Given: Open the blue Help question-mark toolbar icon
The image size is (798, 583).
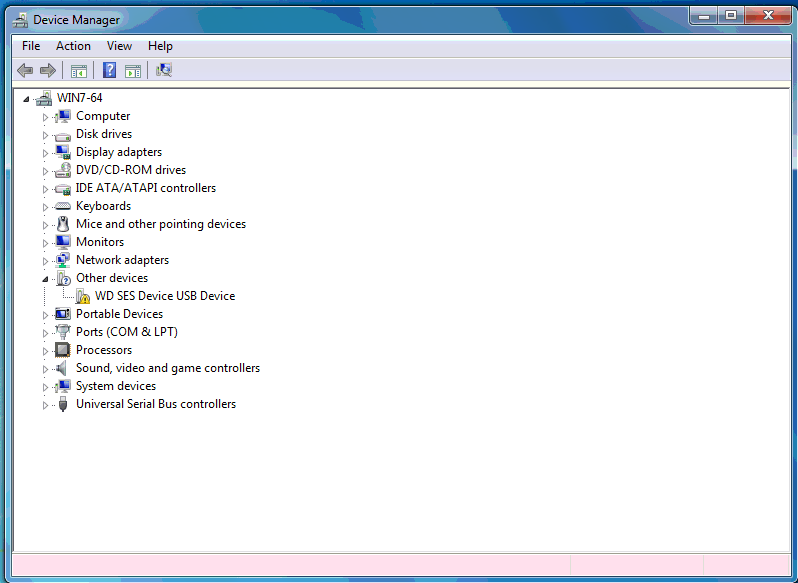Looking at the screenshot, I should (109, 70).
